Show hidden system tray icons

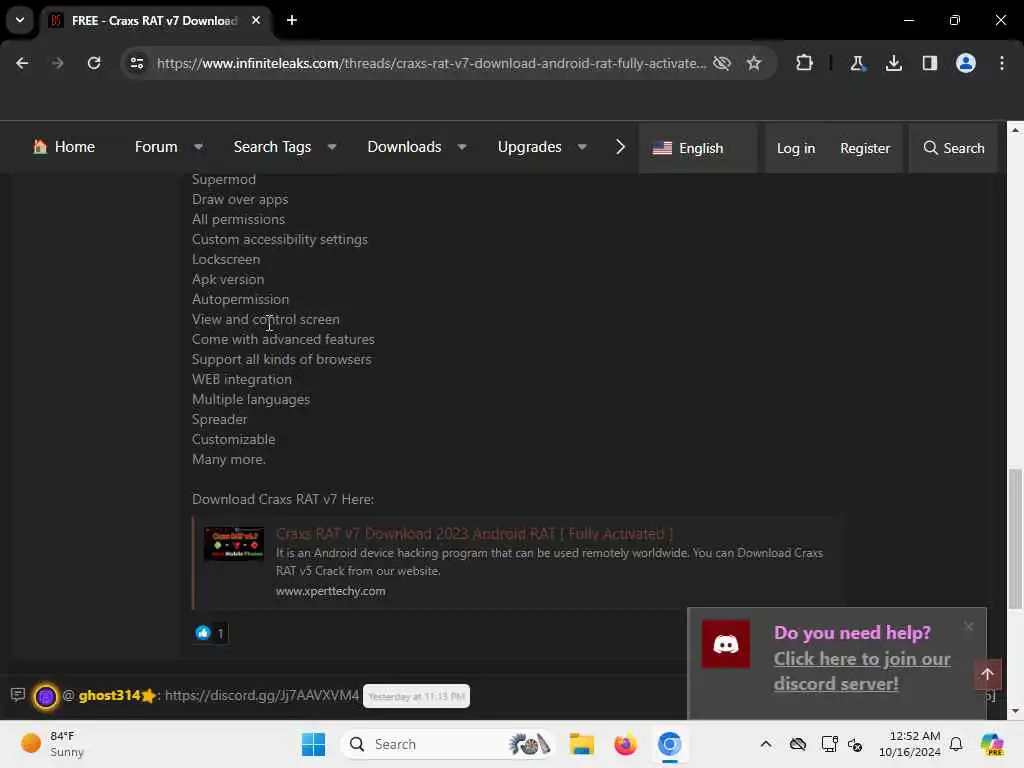(766, 744)
